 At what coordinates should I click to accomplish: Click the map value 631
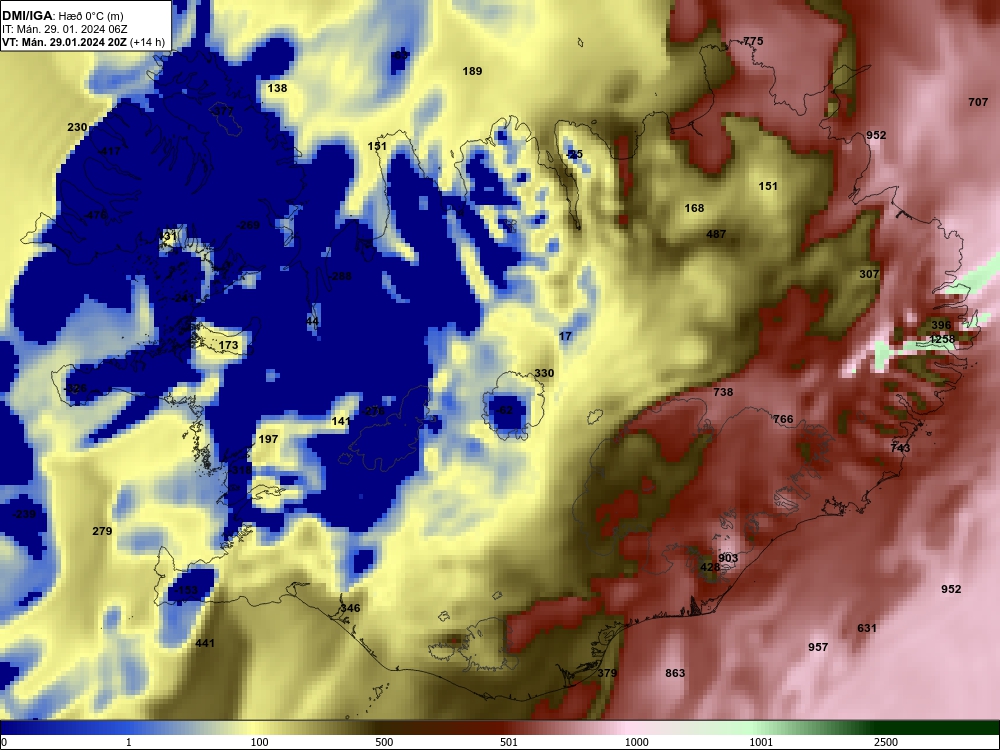coord(867,628)
